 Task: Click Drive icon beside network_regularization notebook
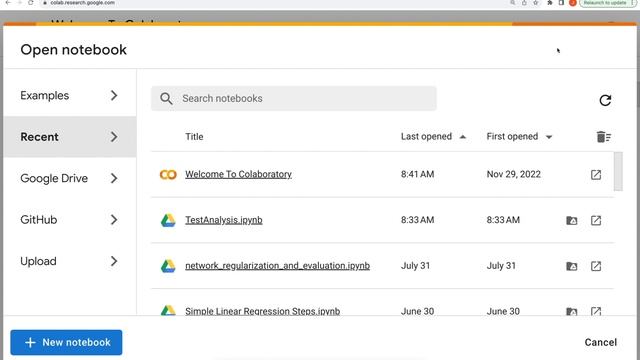[x=168, y=266]
